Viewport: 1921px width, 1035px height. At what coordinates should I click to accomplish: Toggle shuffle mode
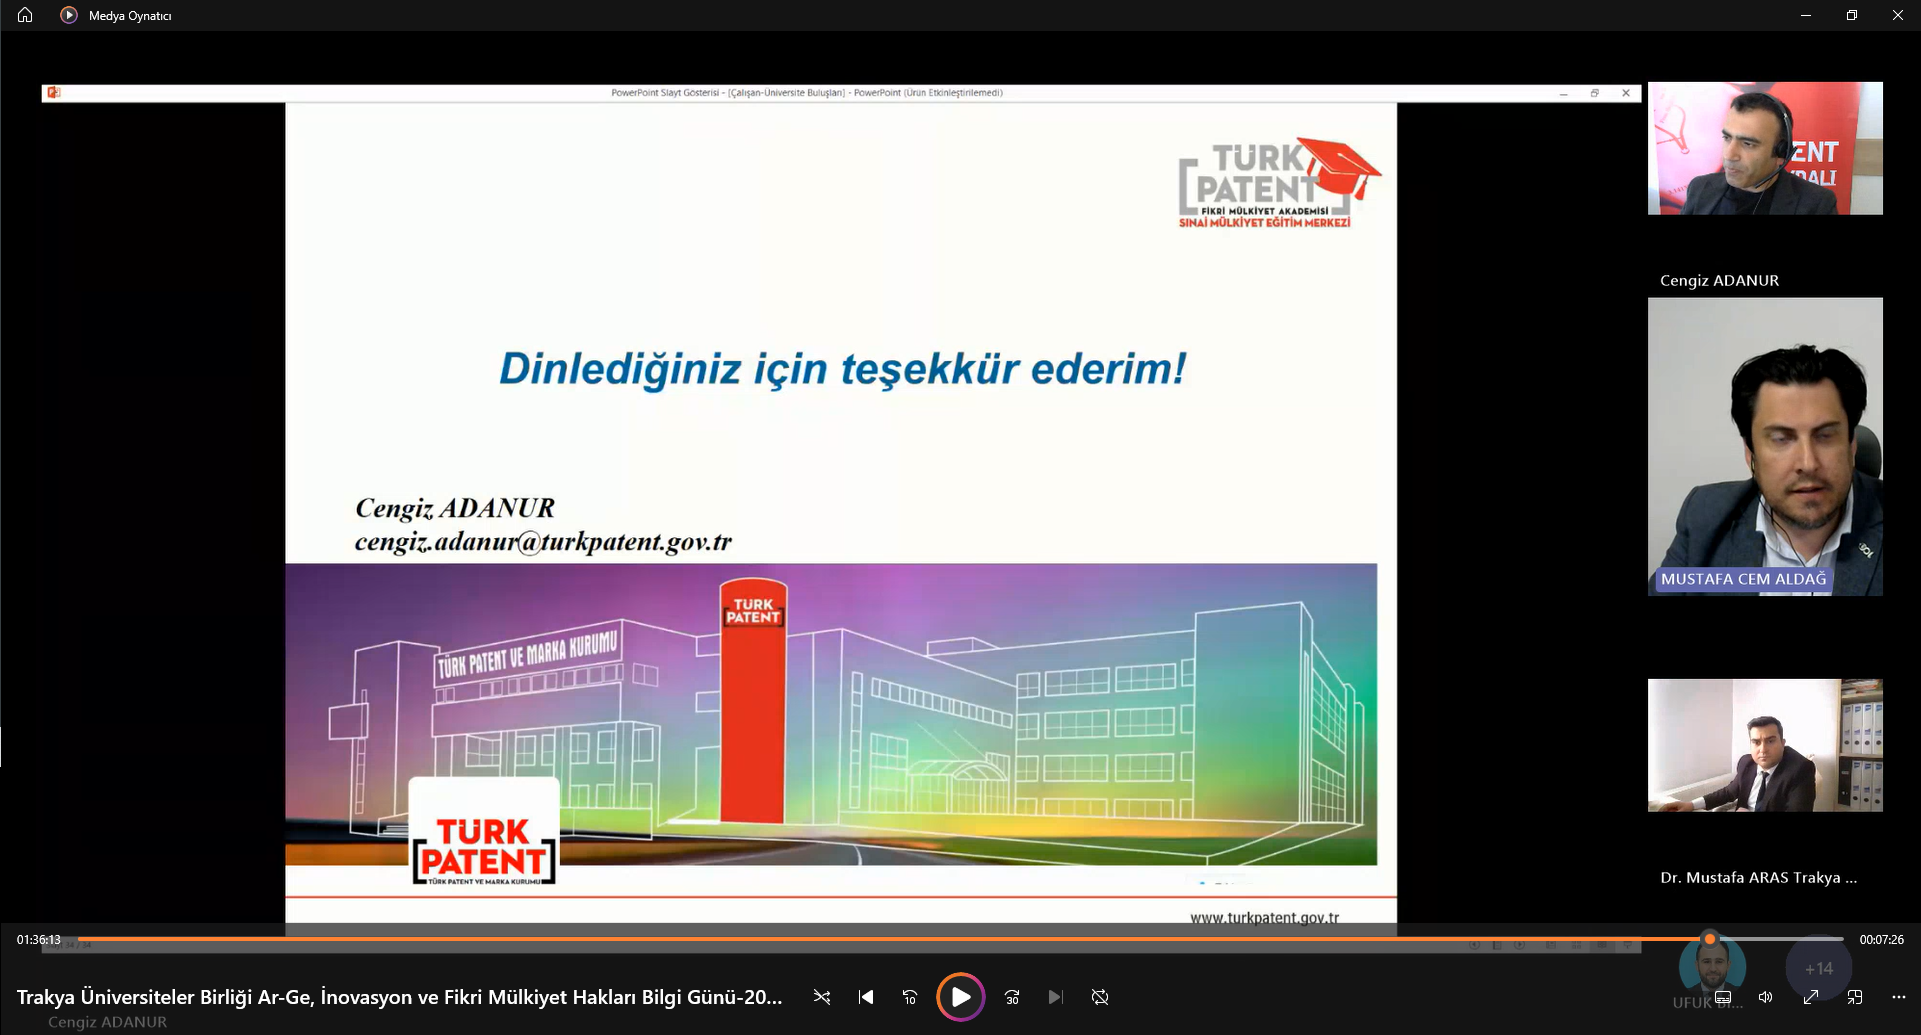point(822,997)
